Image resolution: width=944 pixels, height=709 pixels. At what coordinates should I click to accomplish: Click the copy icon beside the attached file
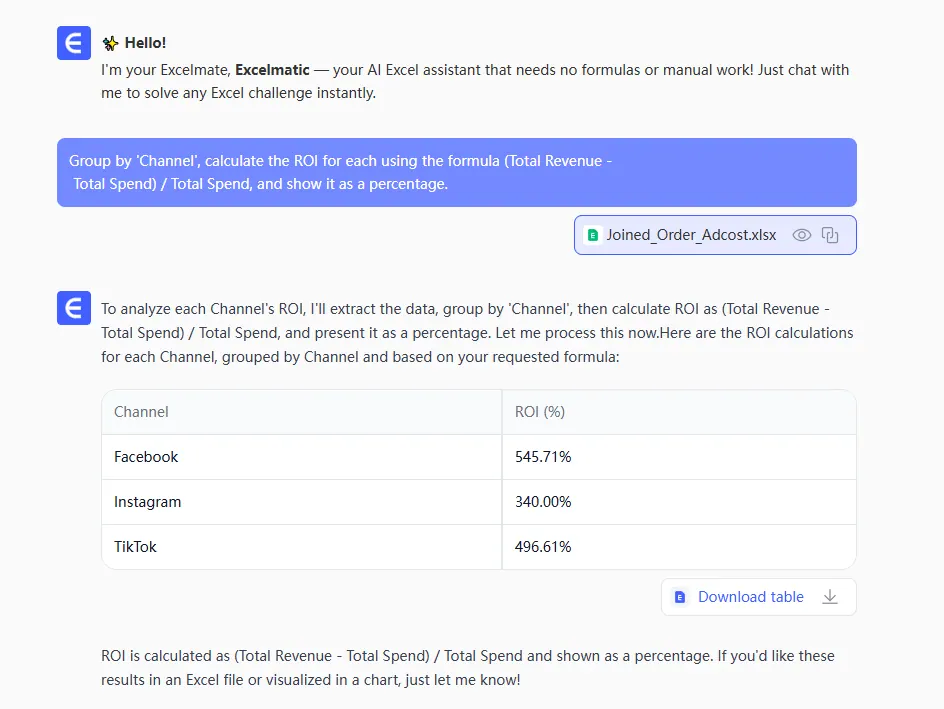coord(830,235)
